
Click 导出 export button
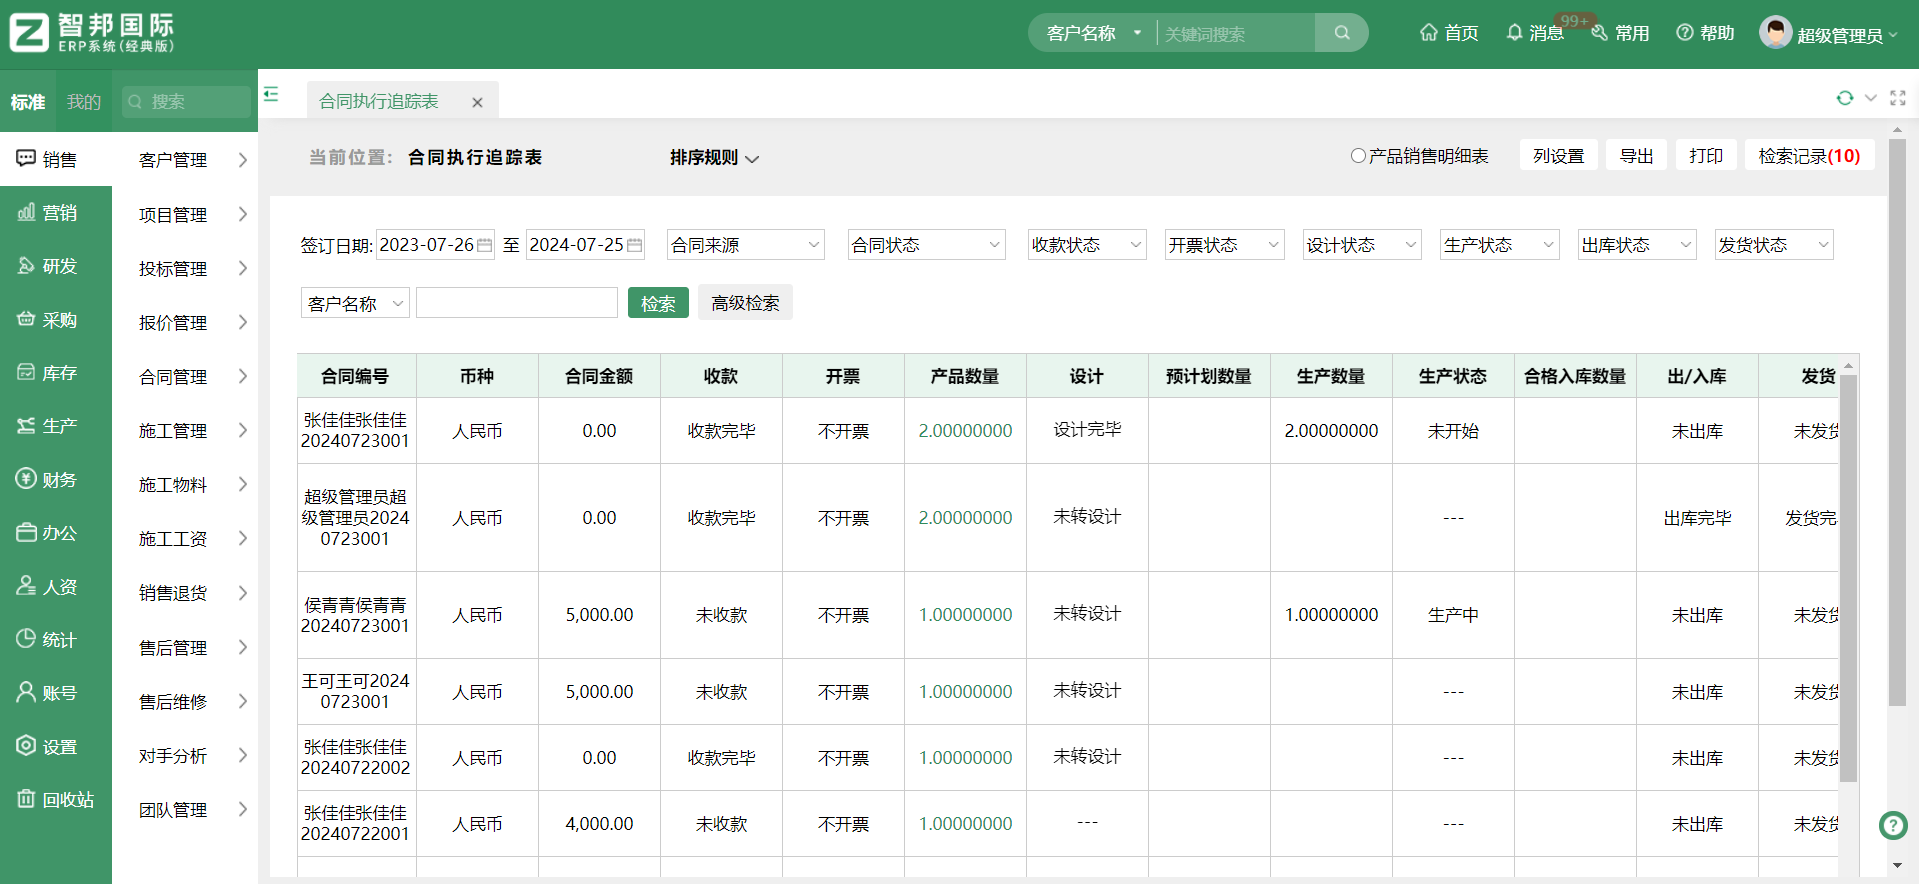[x=1636, y=156]
